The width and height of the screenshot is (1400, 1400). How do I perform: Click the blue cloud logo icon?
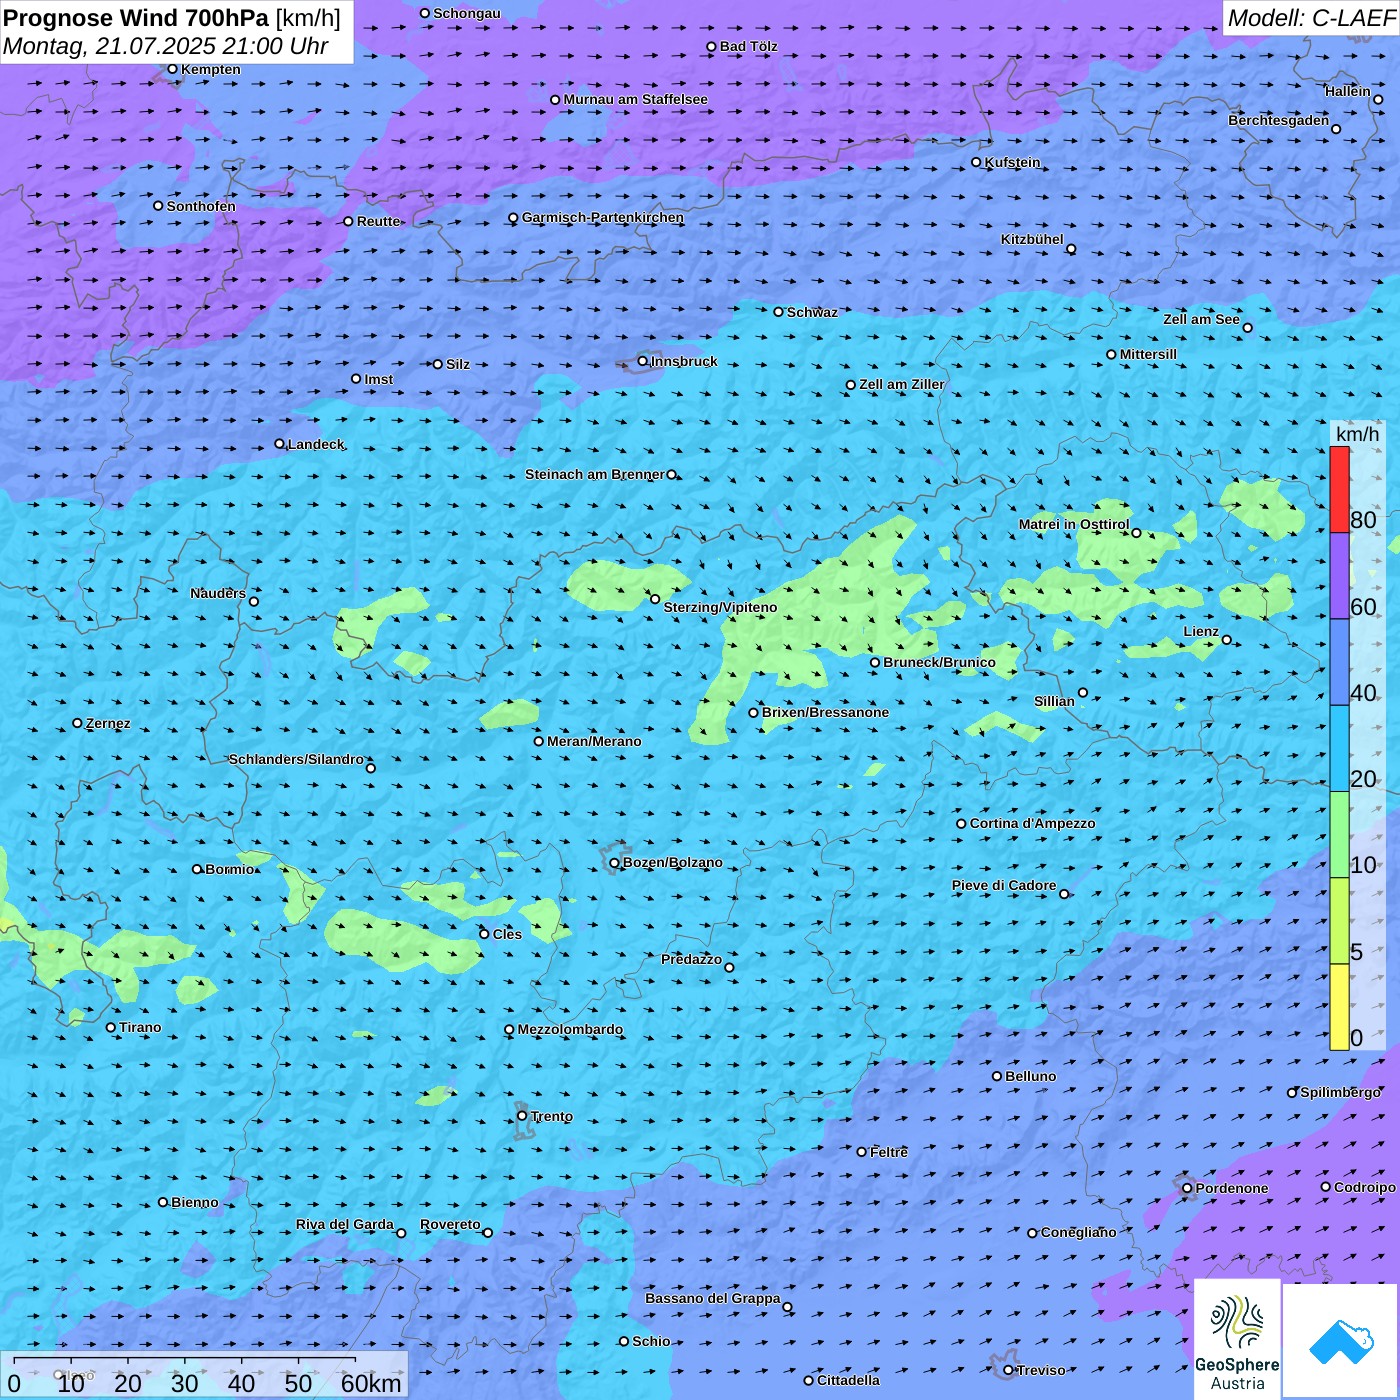click(x=1341, y=1342)
